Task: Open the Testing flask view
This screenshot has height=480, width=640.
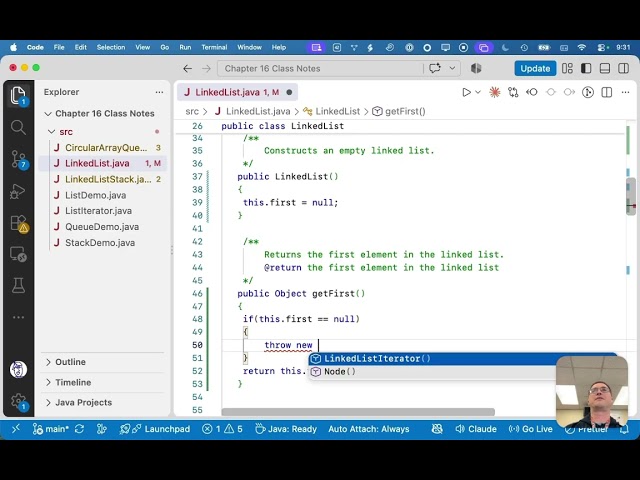Action: coord(18,286)
